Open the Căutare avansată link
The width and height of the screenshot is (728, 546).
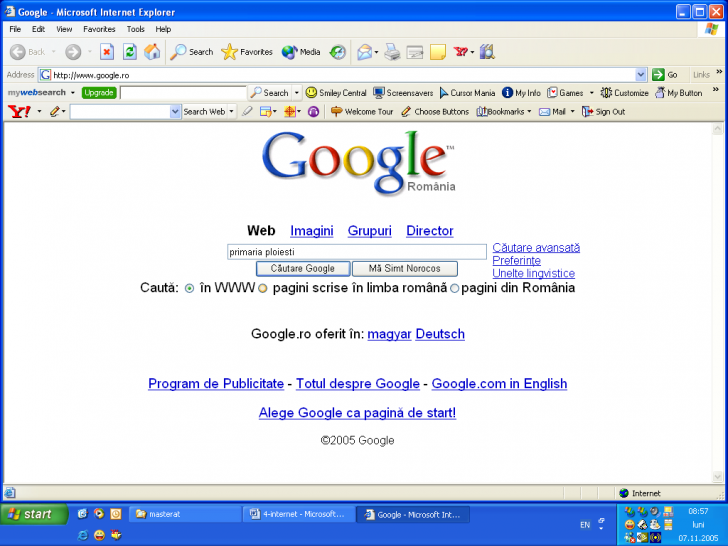tap(536, 248)
